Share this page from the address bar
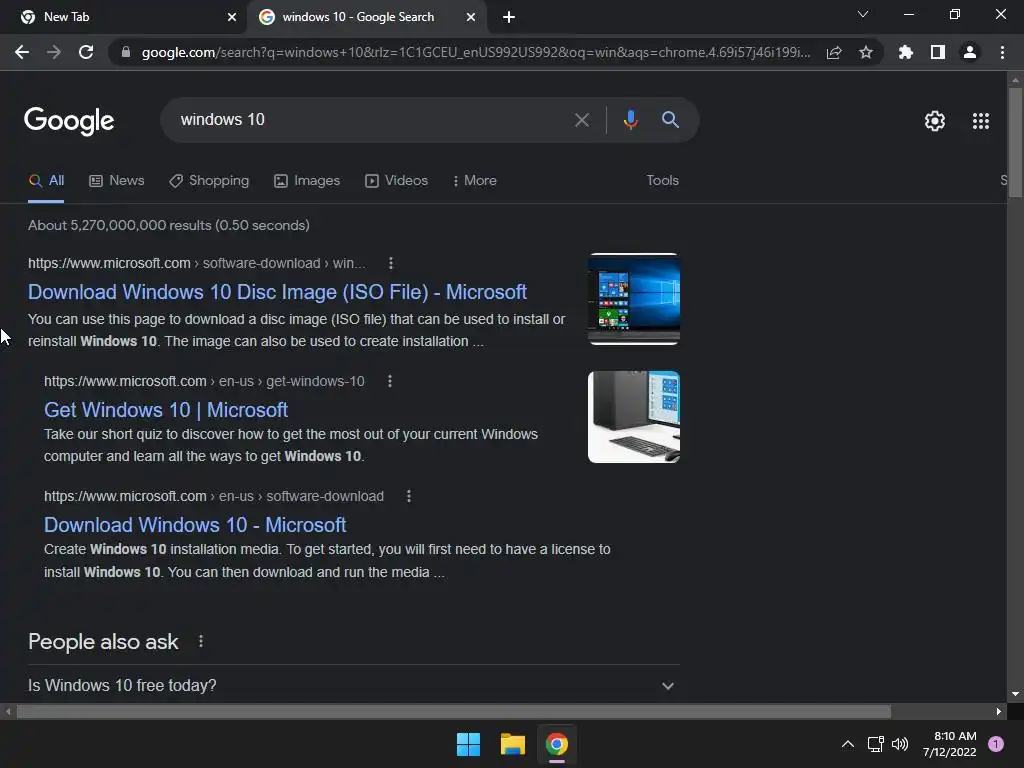Screen dimensions: 1024x768 pos(834,52)
